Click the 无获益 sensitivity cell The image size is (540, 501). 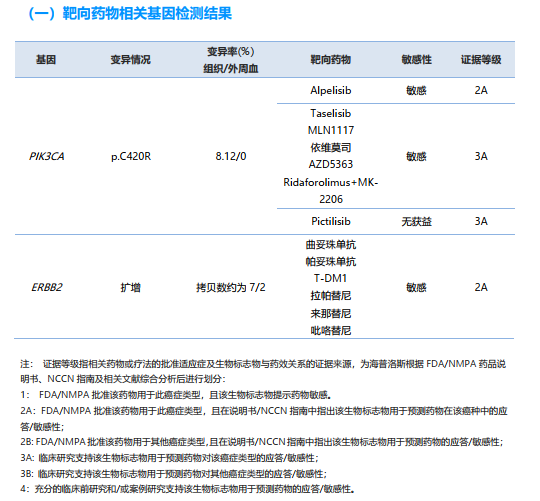point(416,221)
